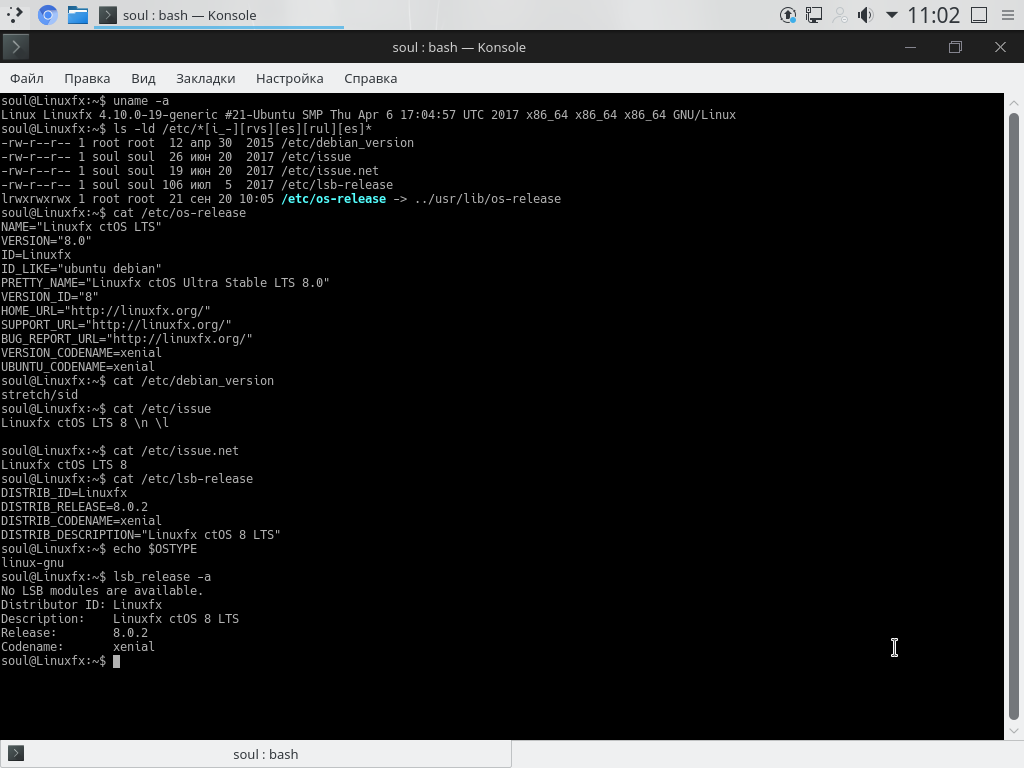Viewport: 1024px width, 768px height.
Task: Click the last prompt with the cursor
Action: (60, 661)
